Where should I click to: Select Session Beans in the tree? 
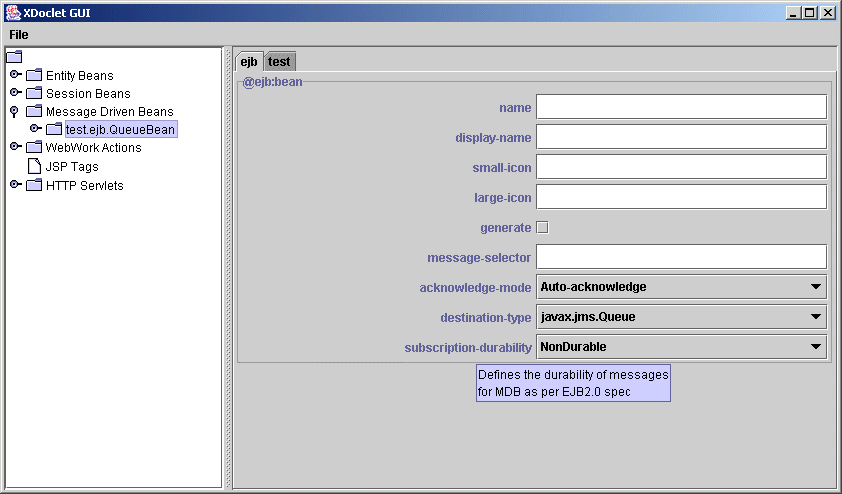pyautogui.click(x=88, y=94)
